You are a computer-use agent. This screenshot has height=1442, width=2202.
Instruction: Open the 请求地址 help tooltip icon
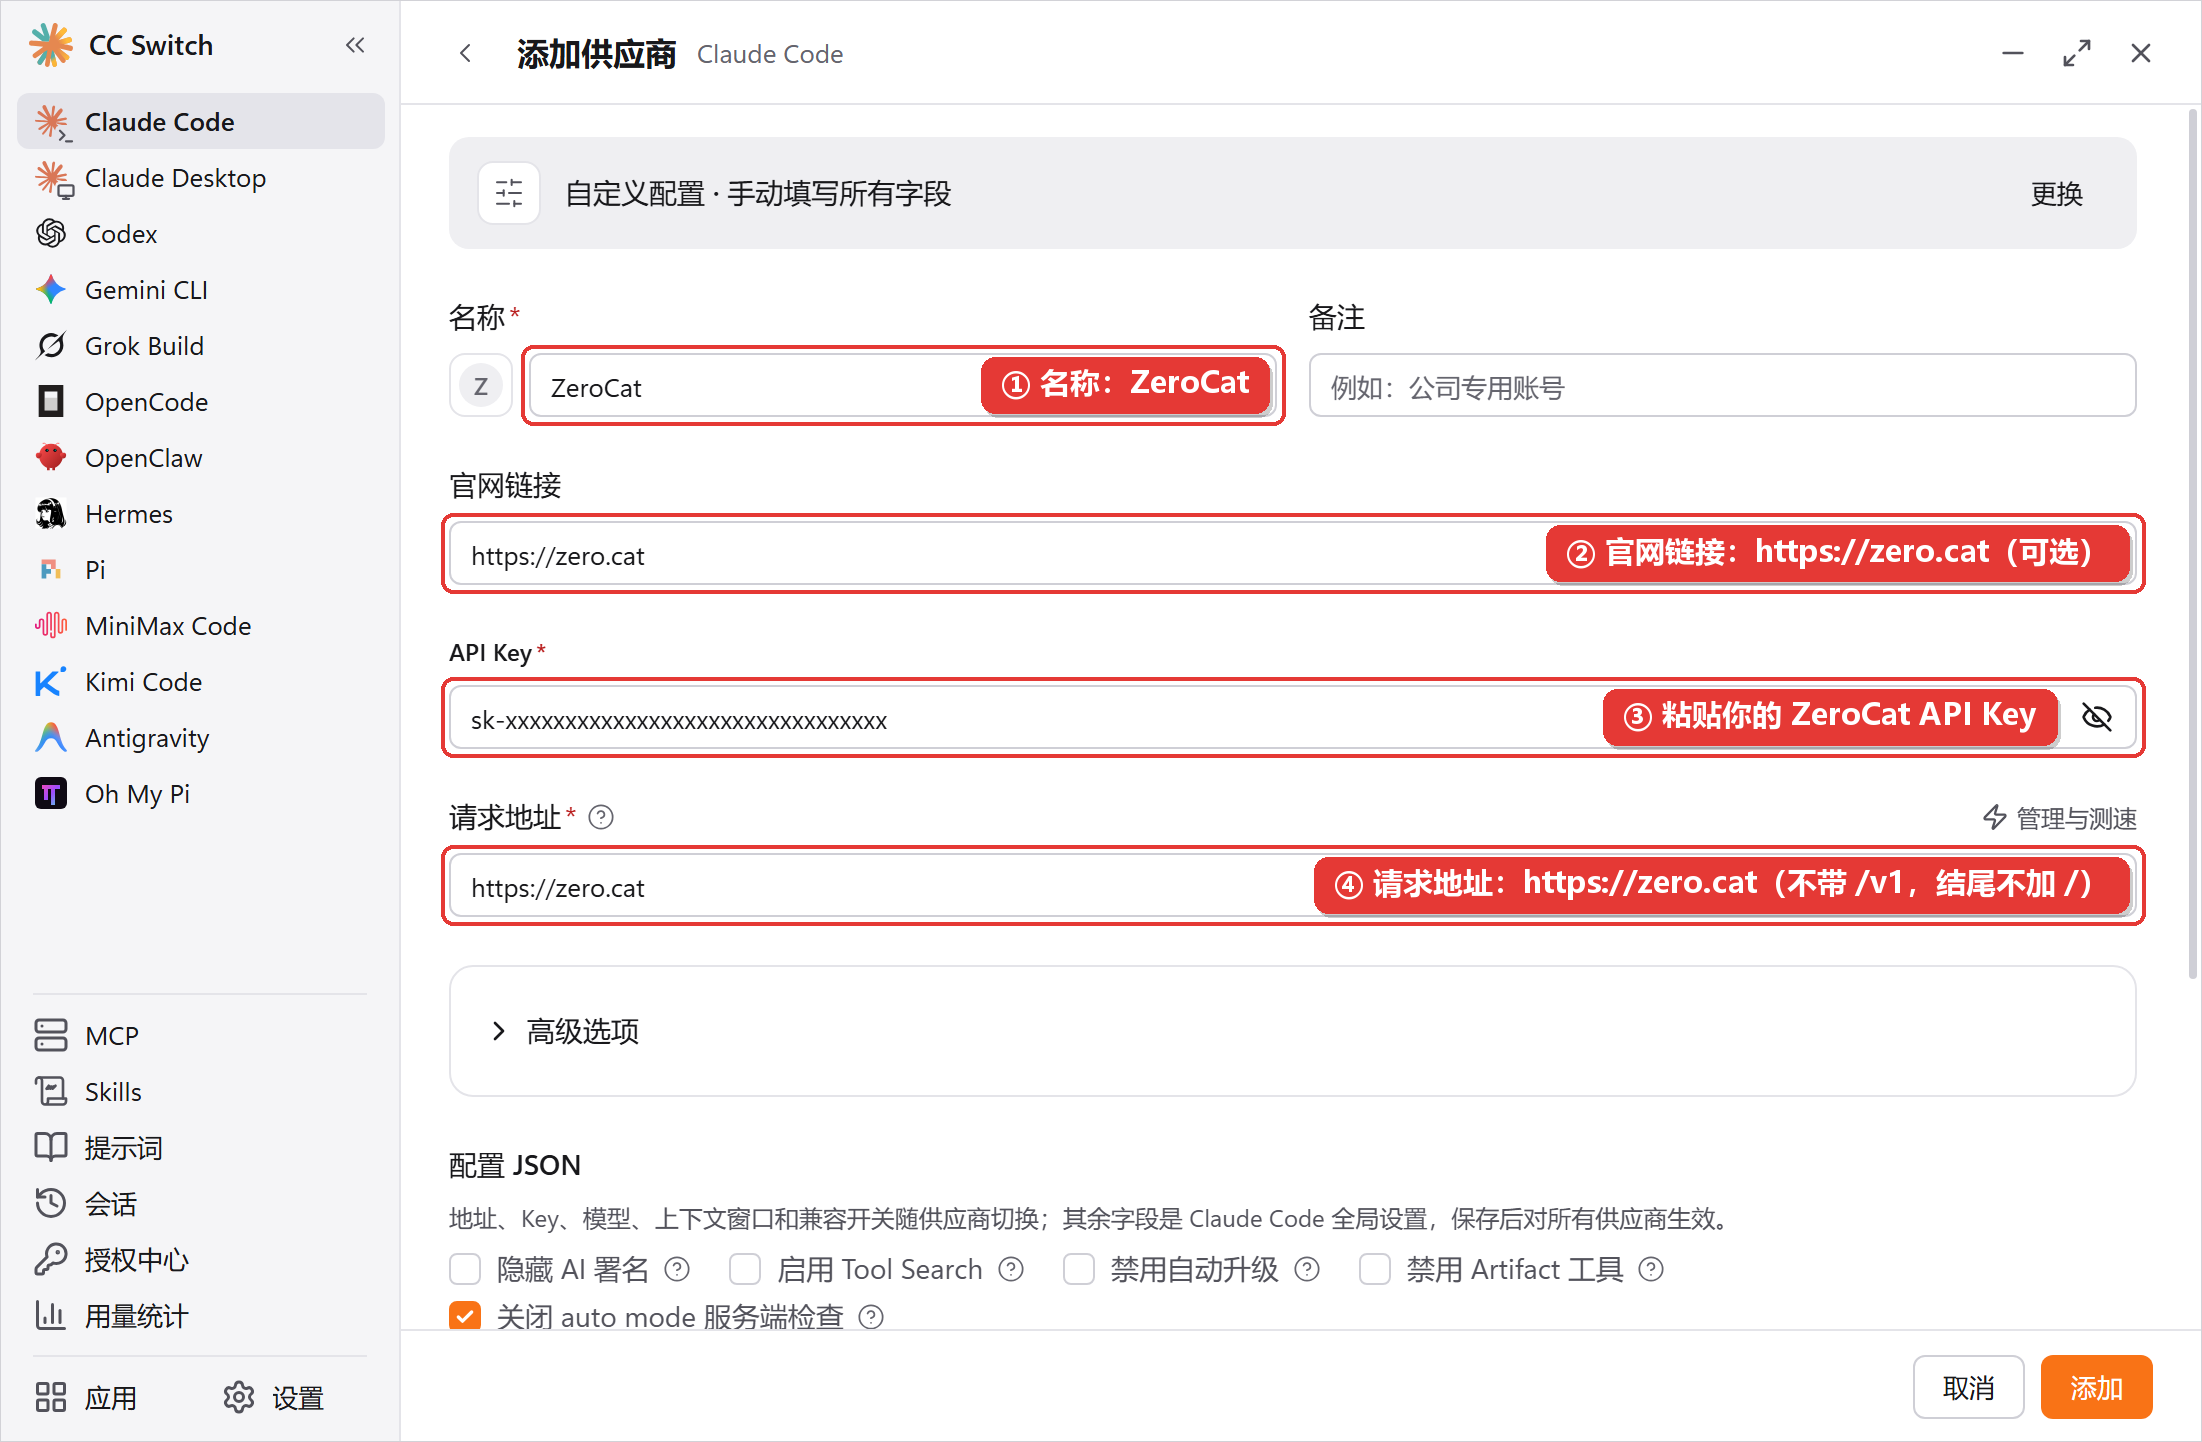tap(601, 818)
